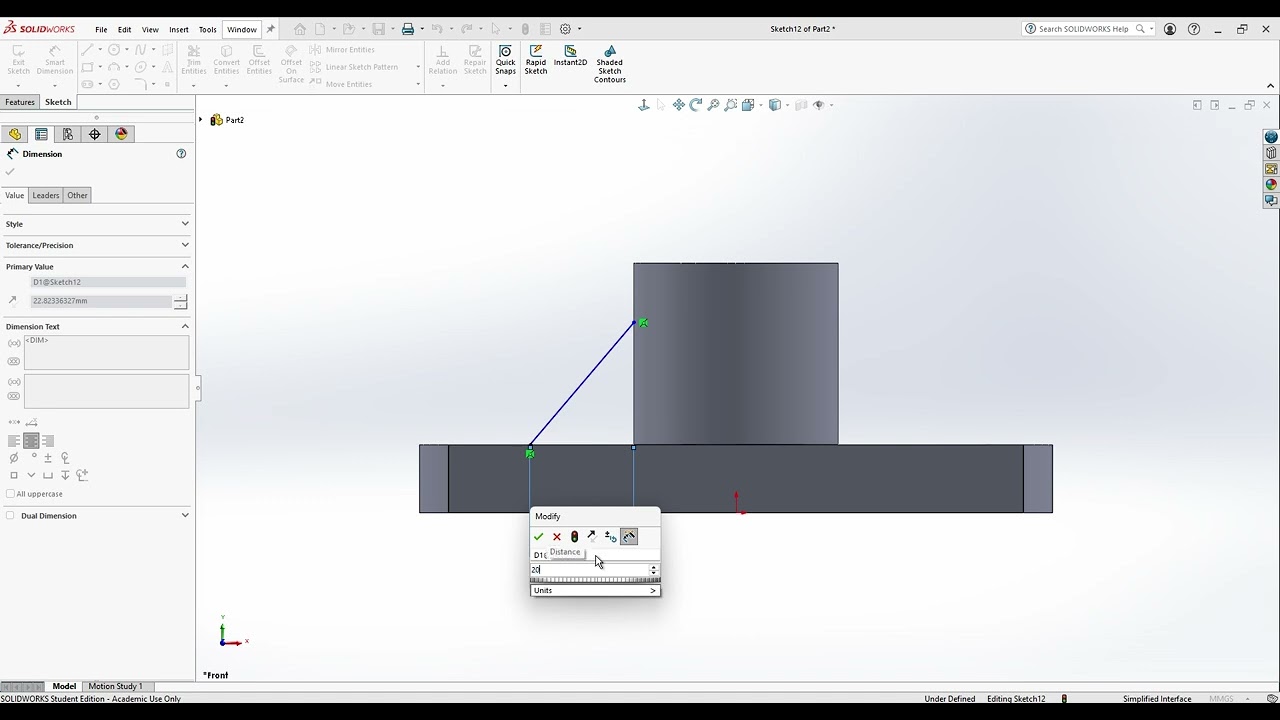Open Dimension help question mark

pyautogui.click(x=181, y=154)
